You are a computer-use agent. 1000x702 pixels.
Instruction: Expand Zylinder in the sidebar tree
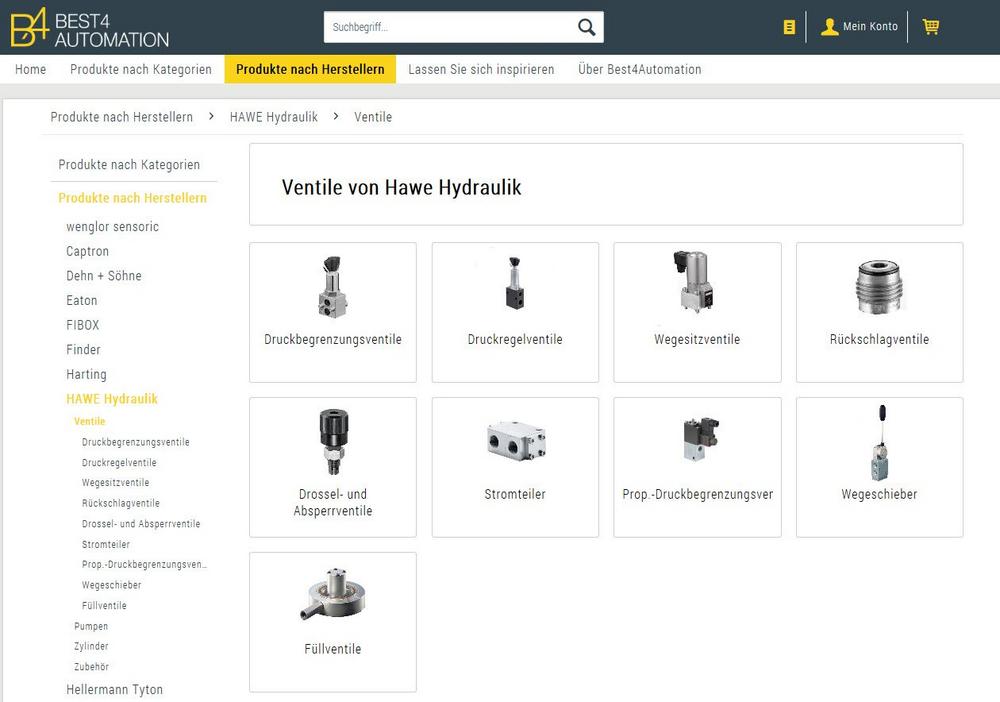(x=91, y=646)
